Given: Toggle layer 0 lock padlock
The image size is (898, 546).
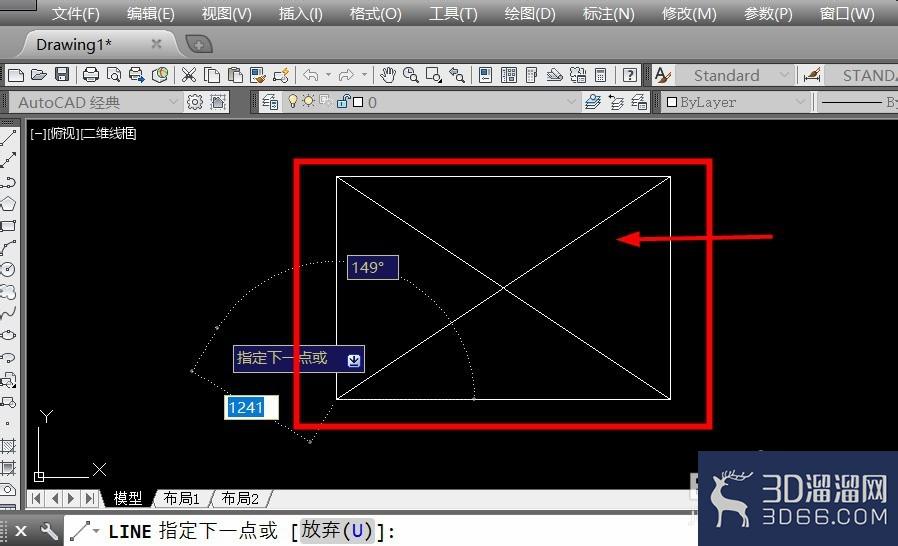Looking at the screenshot, I should 343,101.
